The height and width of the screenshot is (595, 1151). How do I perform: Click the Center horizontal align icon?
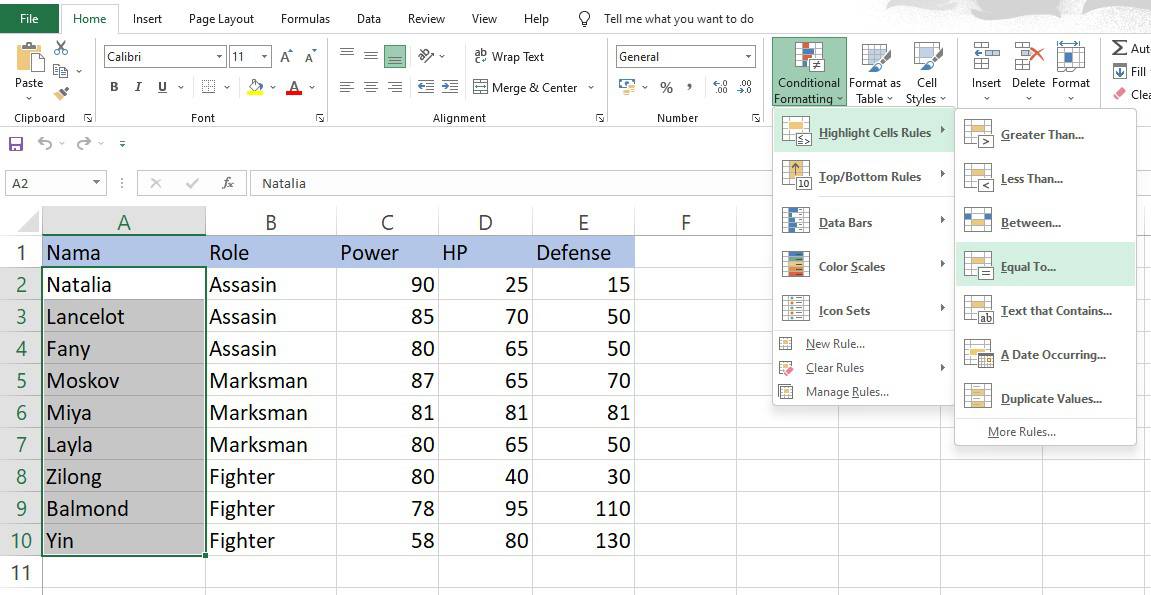pos(371,87)
